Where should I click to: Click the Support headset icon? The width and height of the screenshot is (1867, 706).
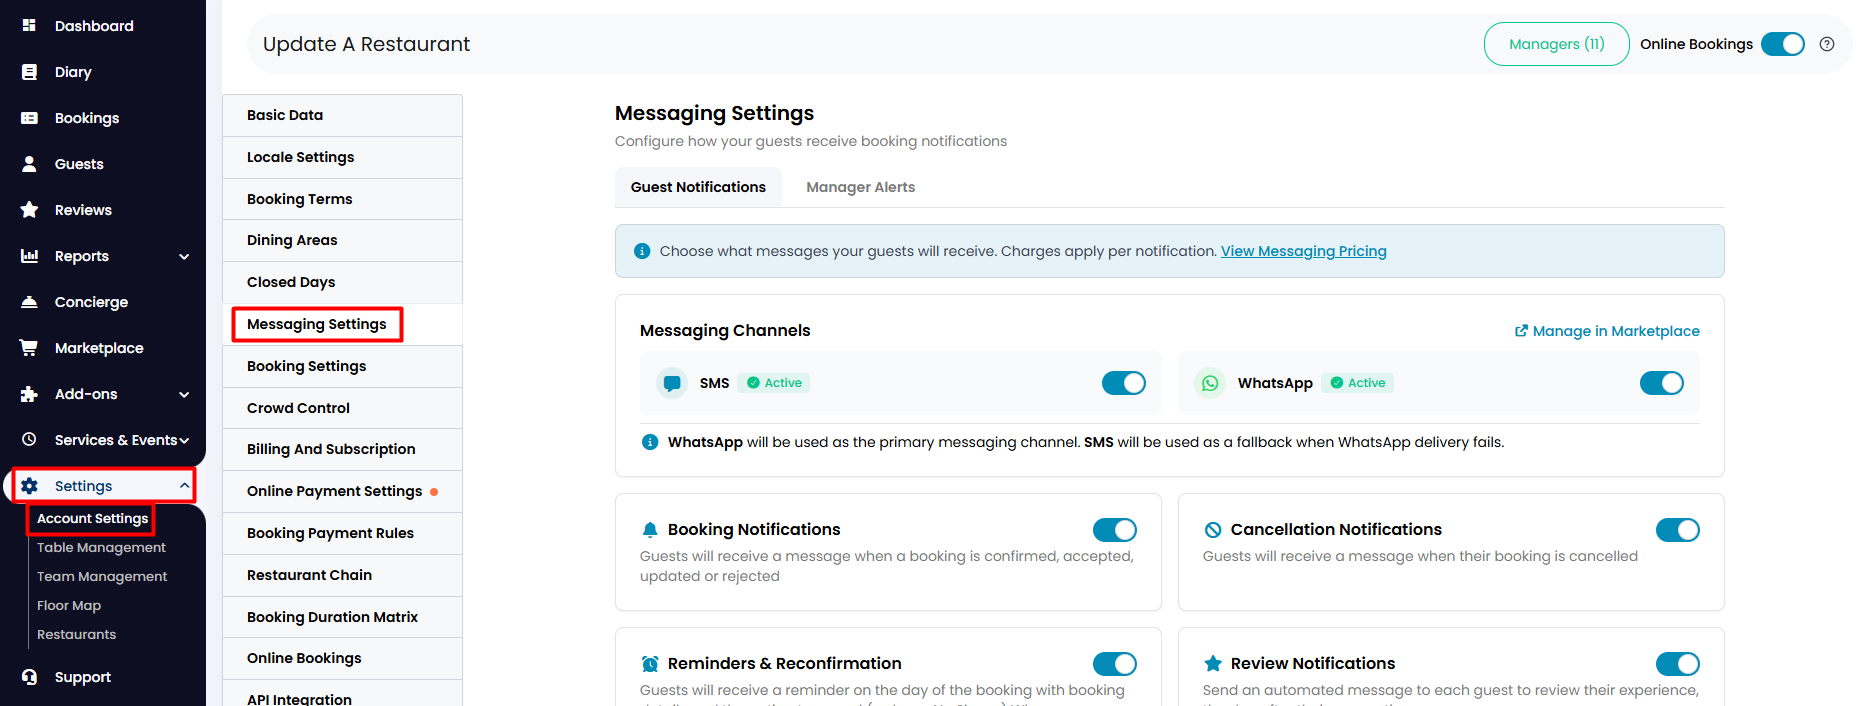[29, 677]
